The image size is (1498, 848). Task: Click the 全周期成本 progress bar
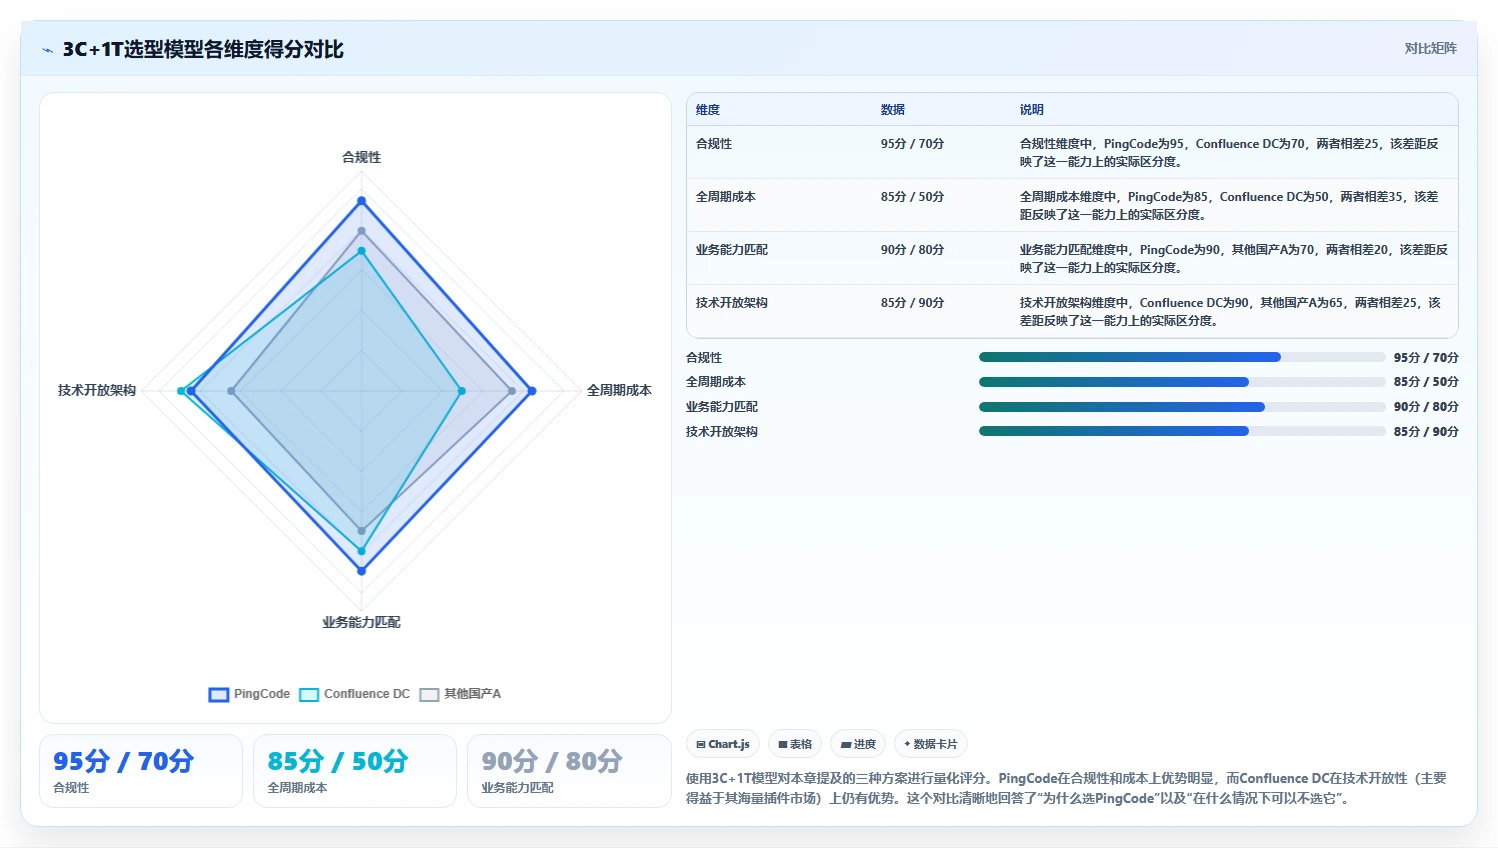(x=1182, y=382)
